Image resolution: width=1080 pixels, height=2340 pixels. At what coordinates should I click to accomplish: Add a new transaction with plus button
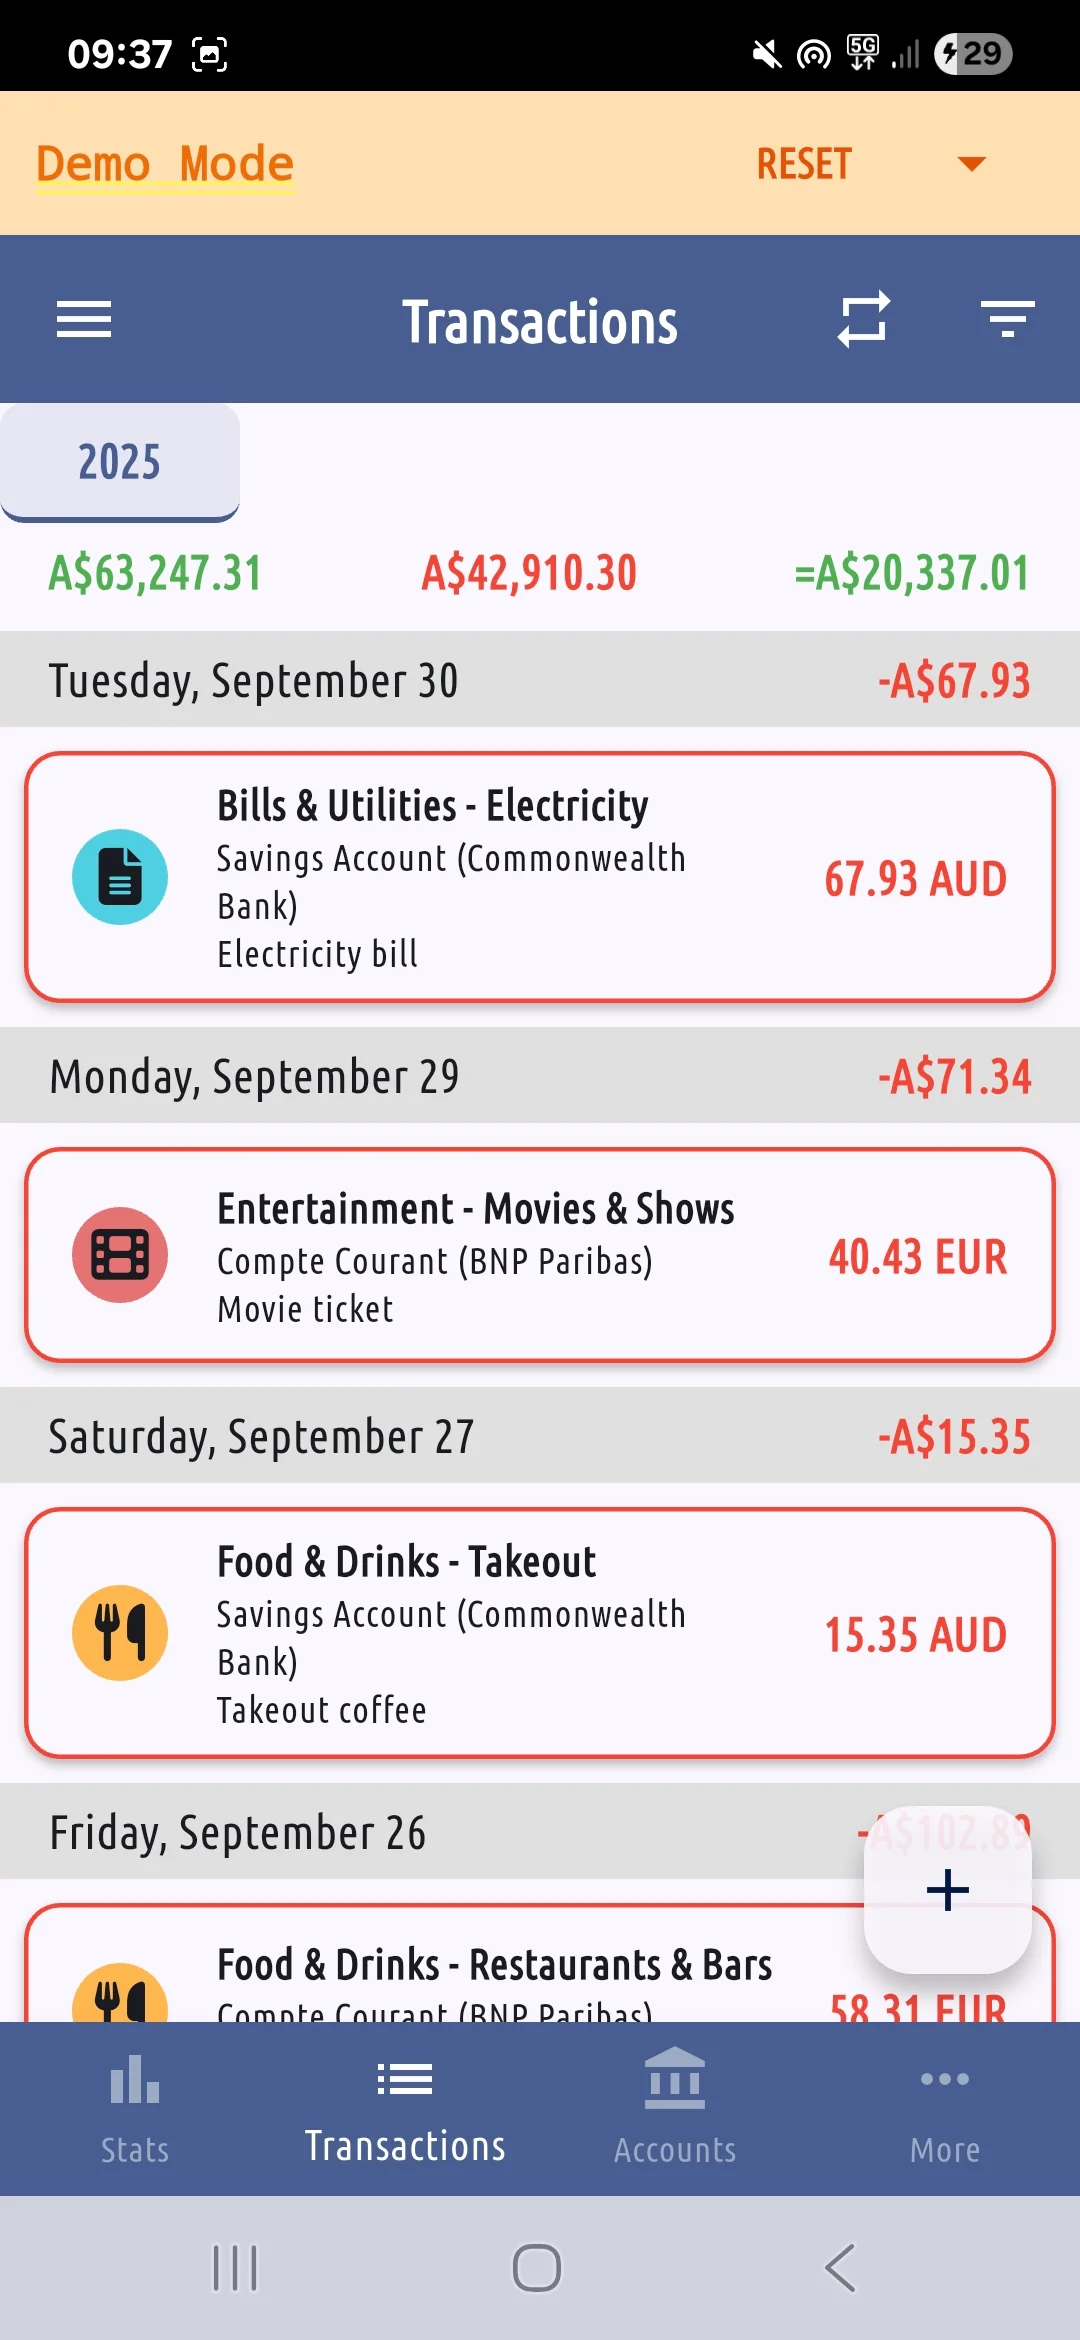[x=948, y=1890]
